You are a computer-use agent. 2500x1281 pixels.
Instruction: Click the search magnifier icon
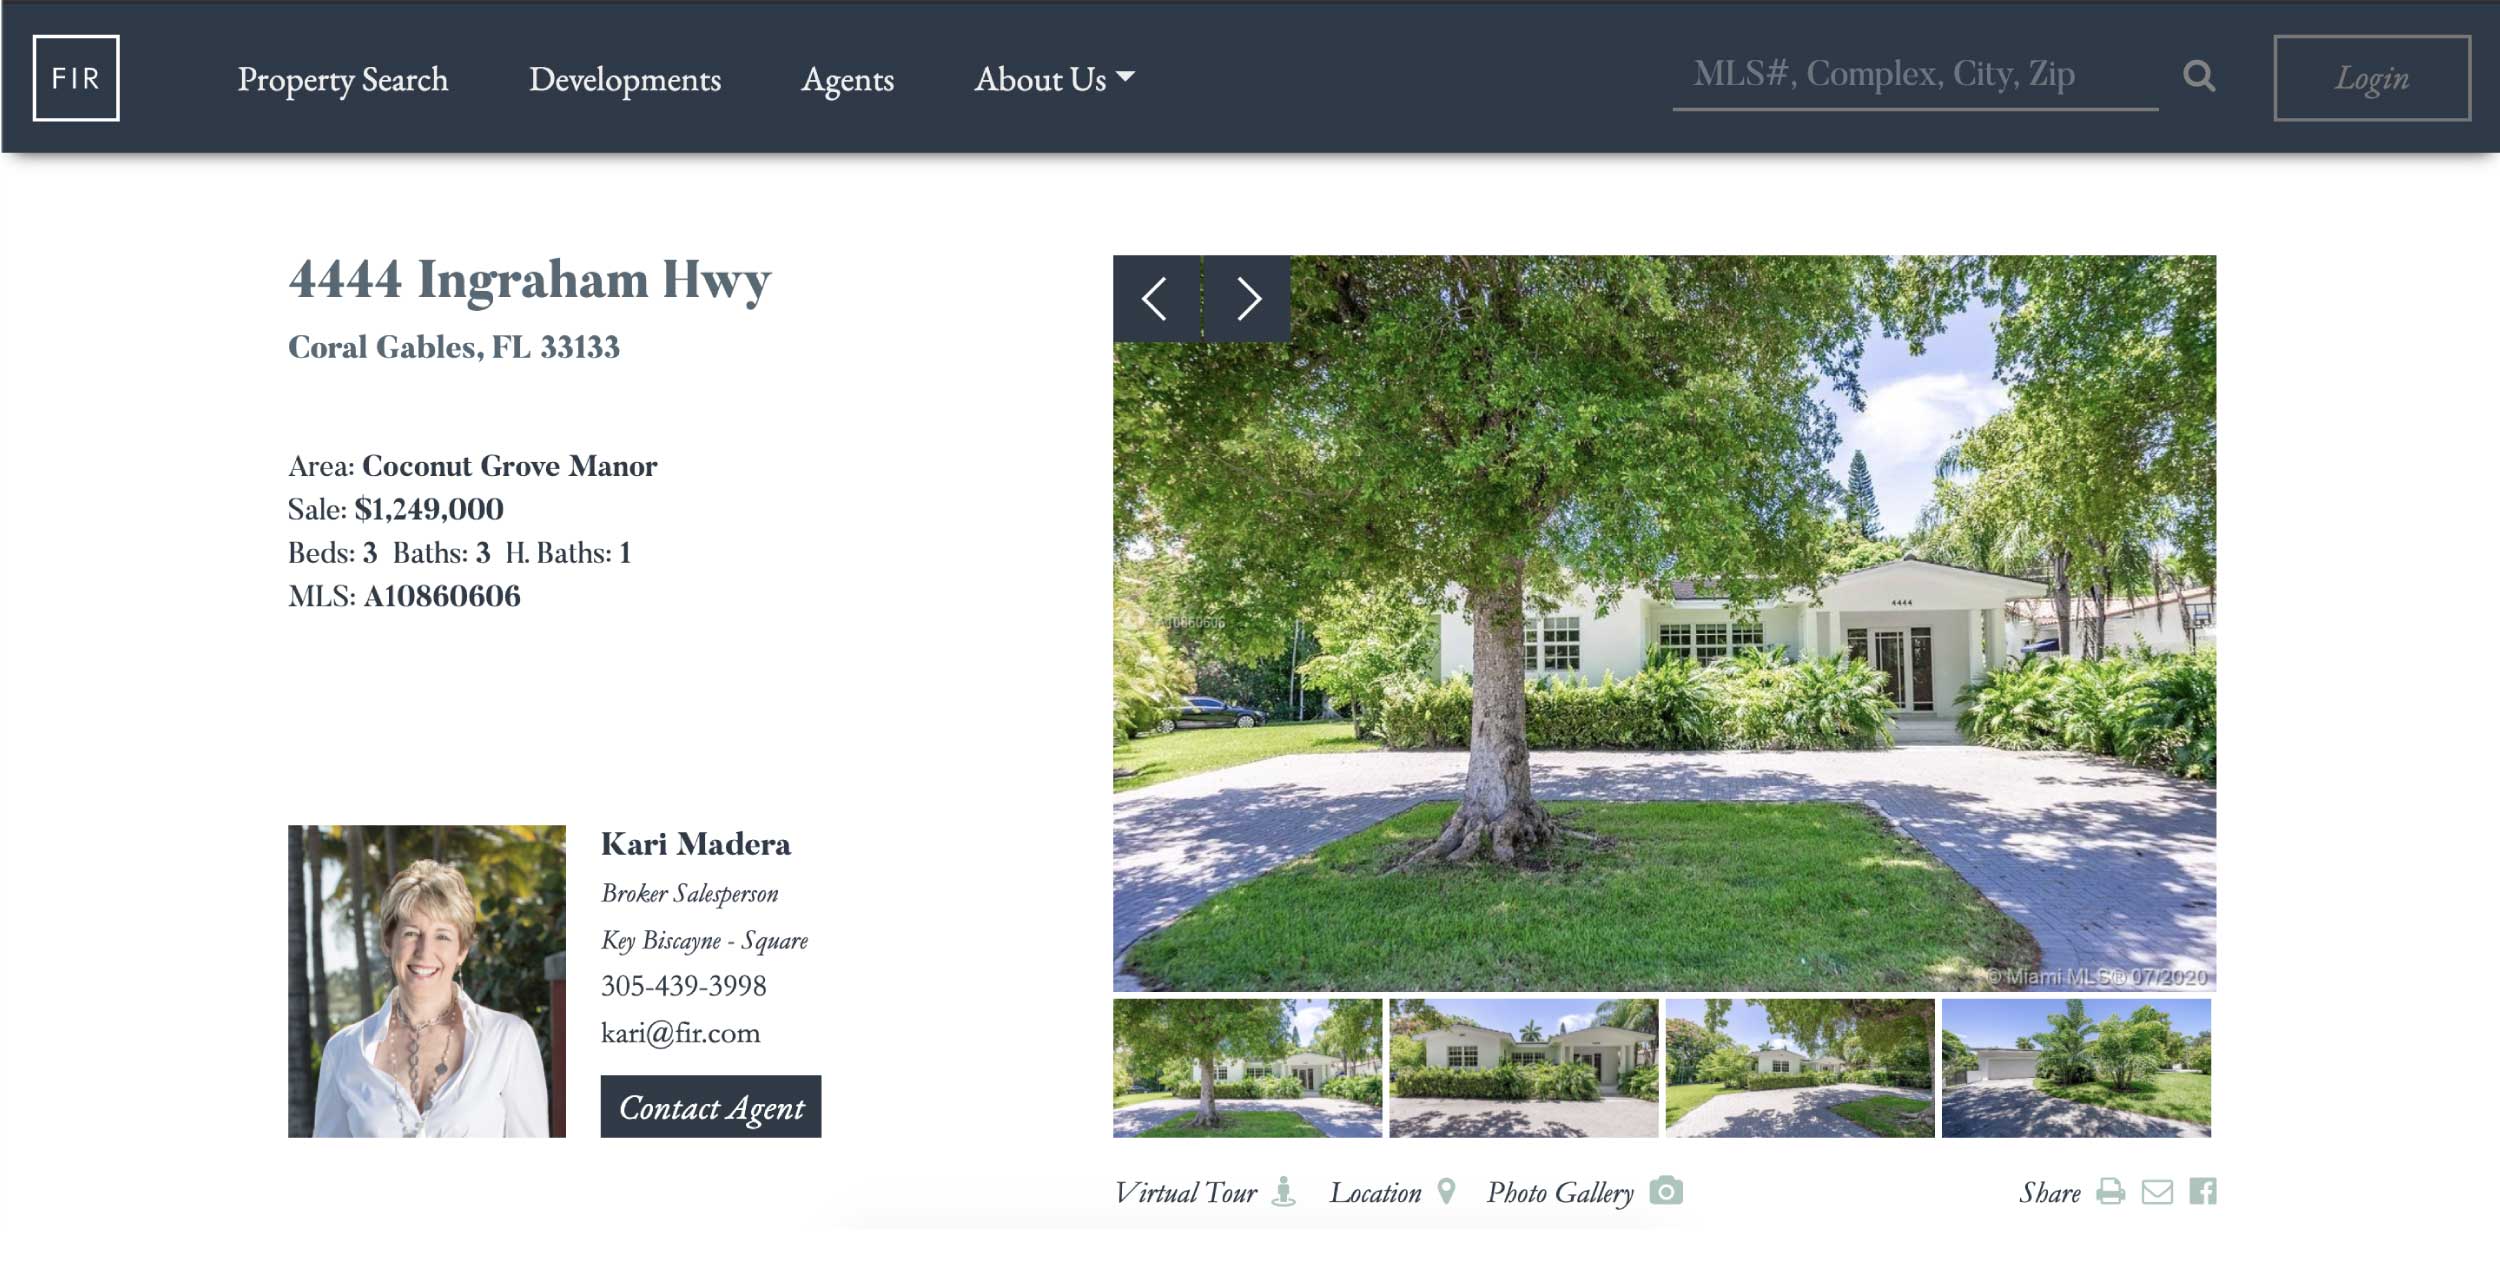(2198, 75)
